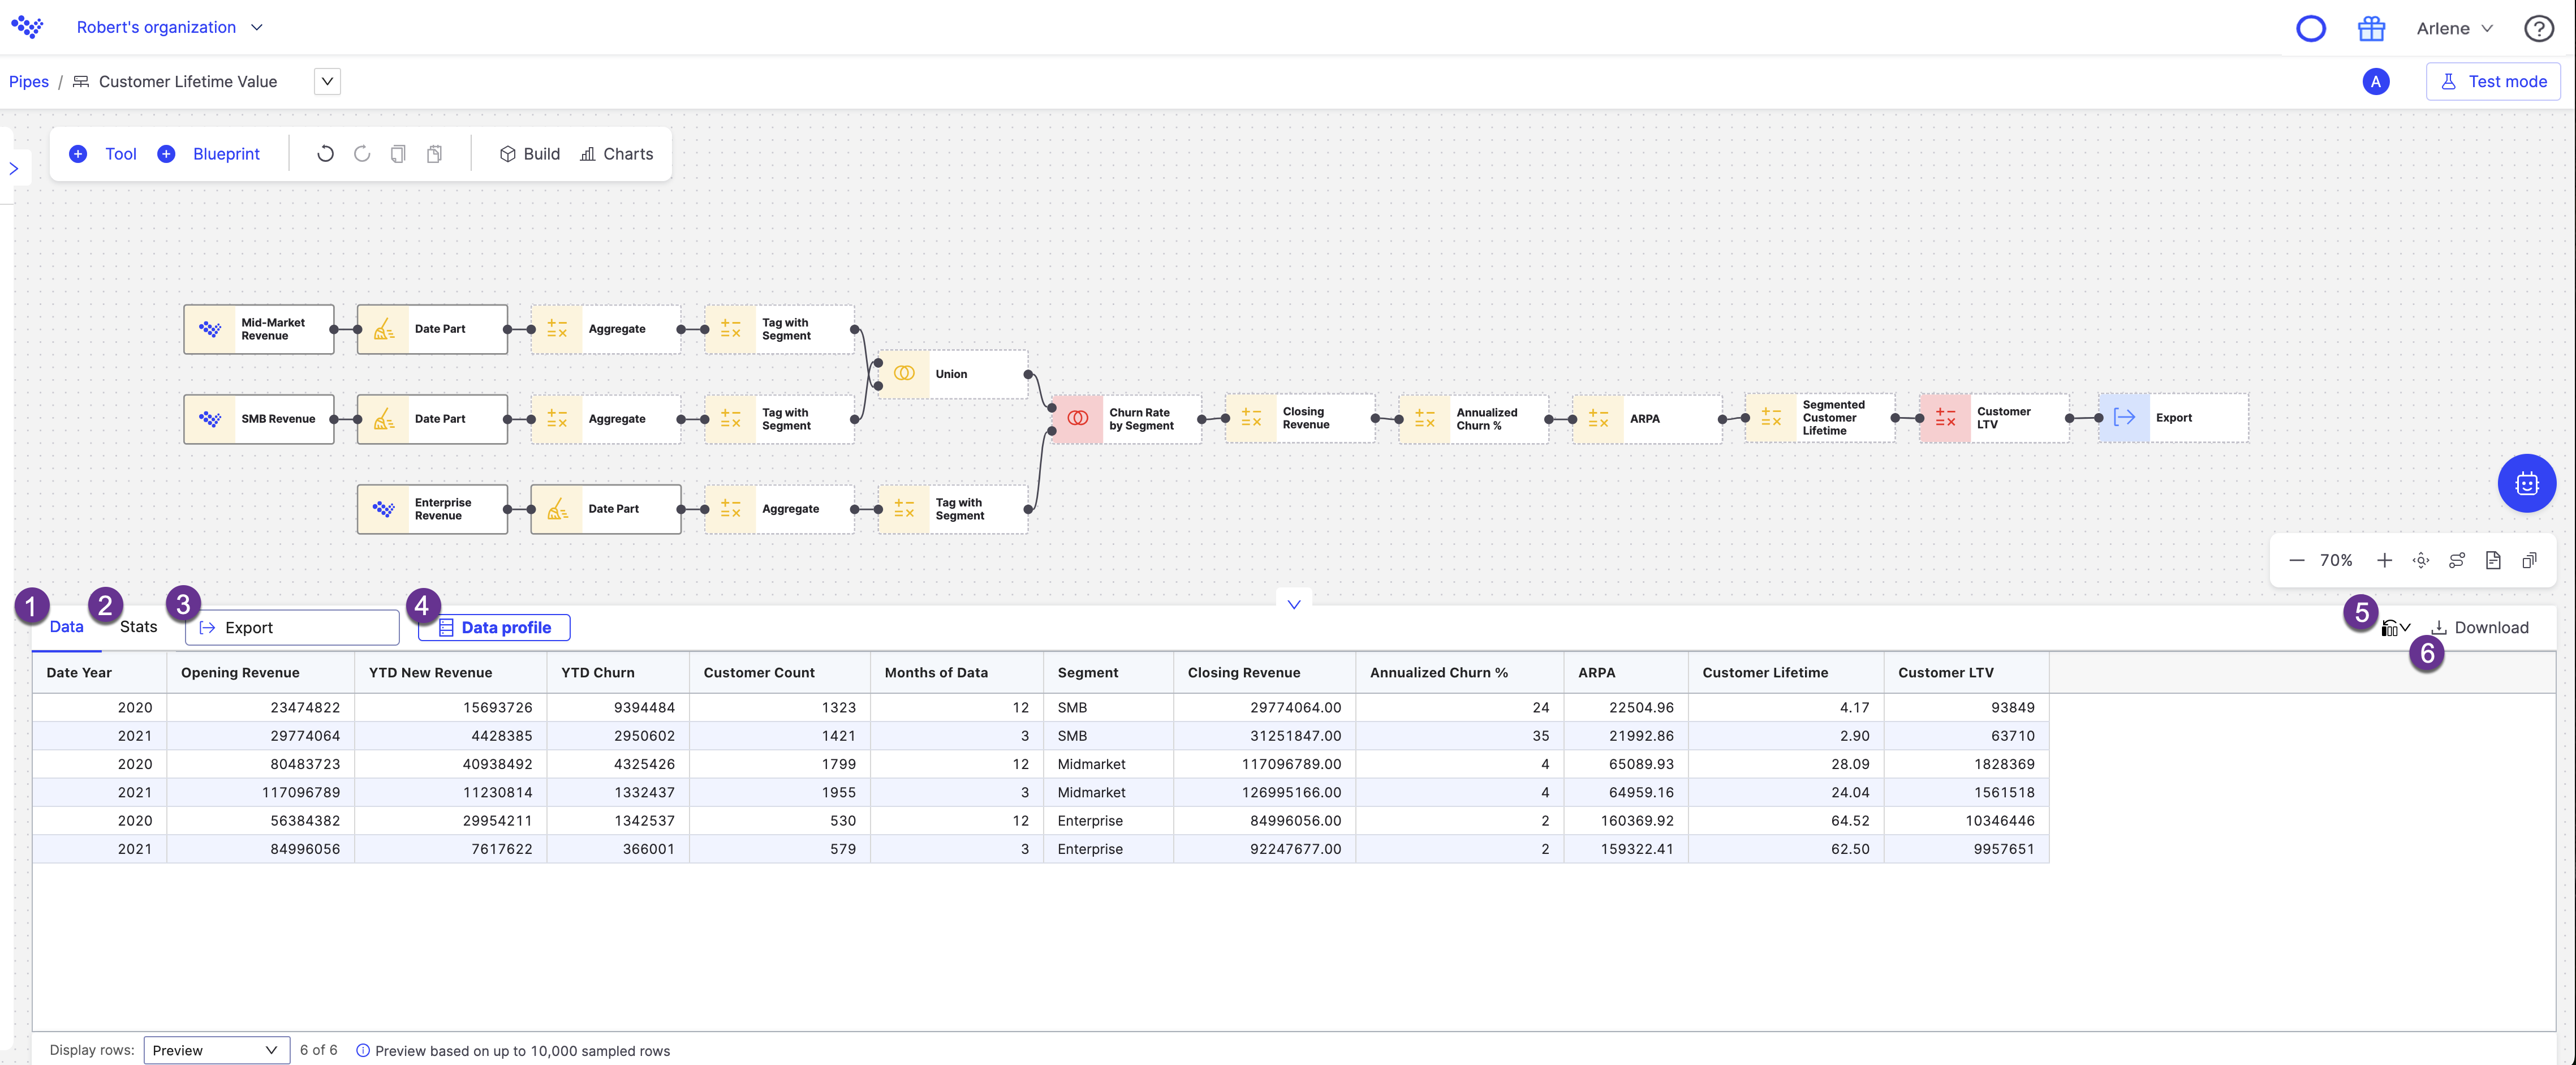This screenshot has width=2576, height=1065.
Task: Expand the left sidebar chevron
Action: 14,169
